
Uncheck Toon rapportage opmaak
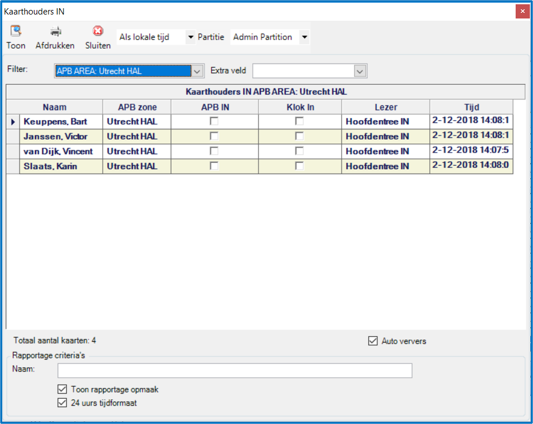click(62, 389)
